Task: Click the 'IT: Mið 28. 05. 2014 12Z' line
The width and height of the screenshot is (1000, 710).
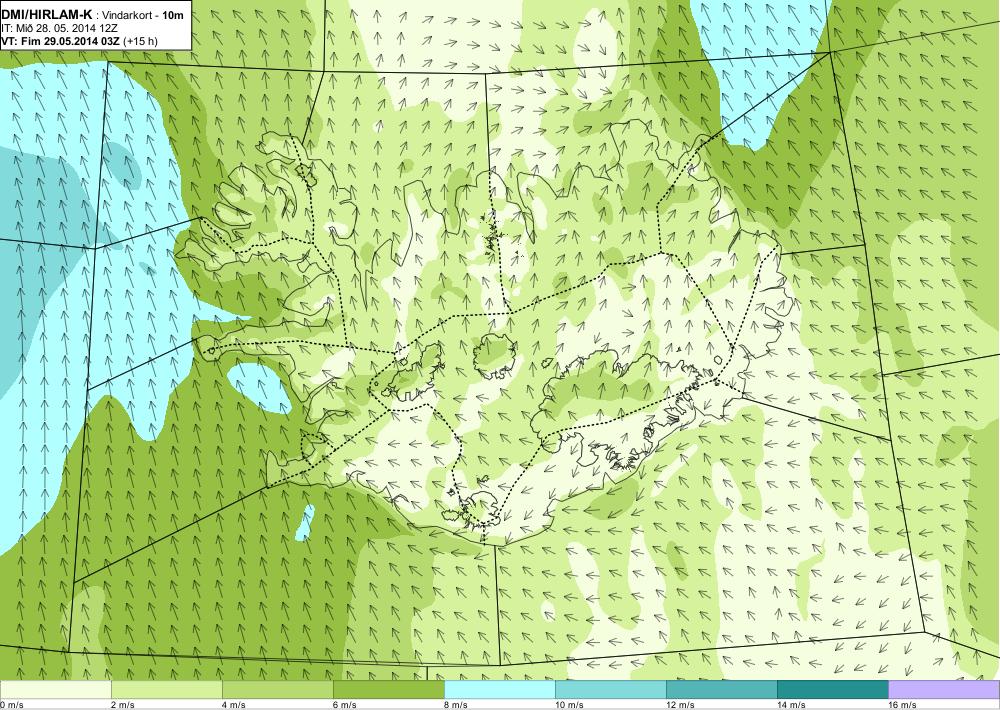Action: point(61,28)
